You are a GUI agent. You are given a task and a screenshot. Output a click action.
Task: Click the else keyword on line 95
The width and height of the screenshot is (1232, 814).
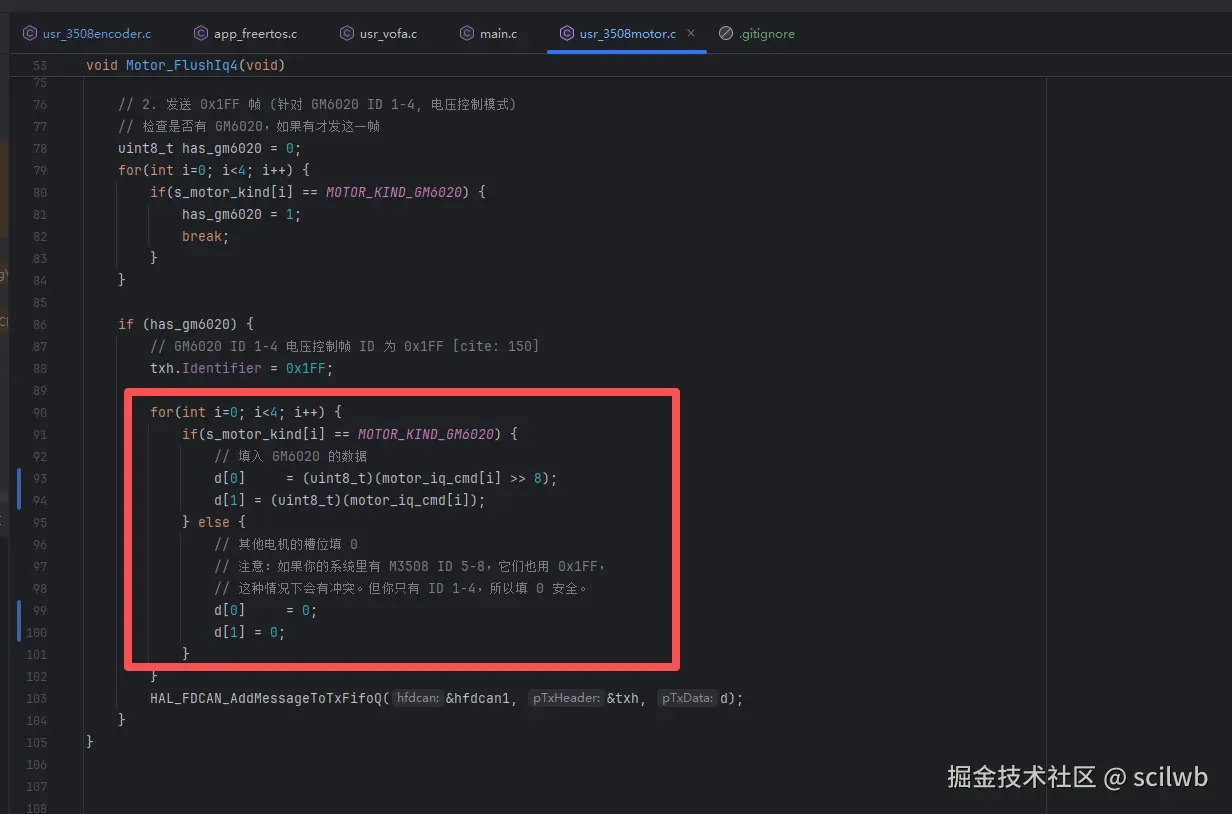coord(214,522)
